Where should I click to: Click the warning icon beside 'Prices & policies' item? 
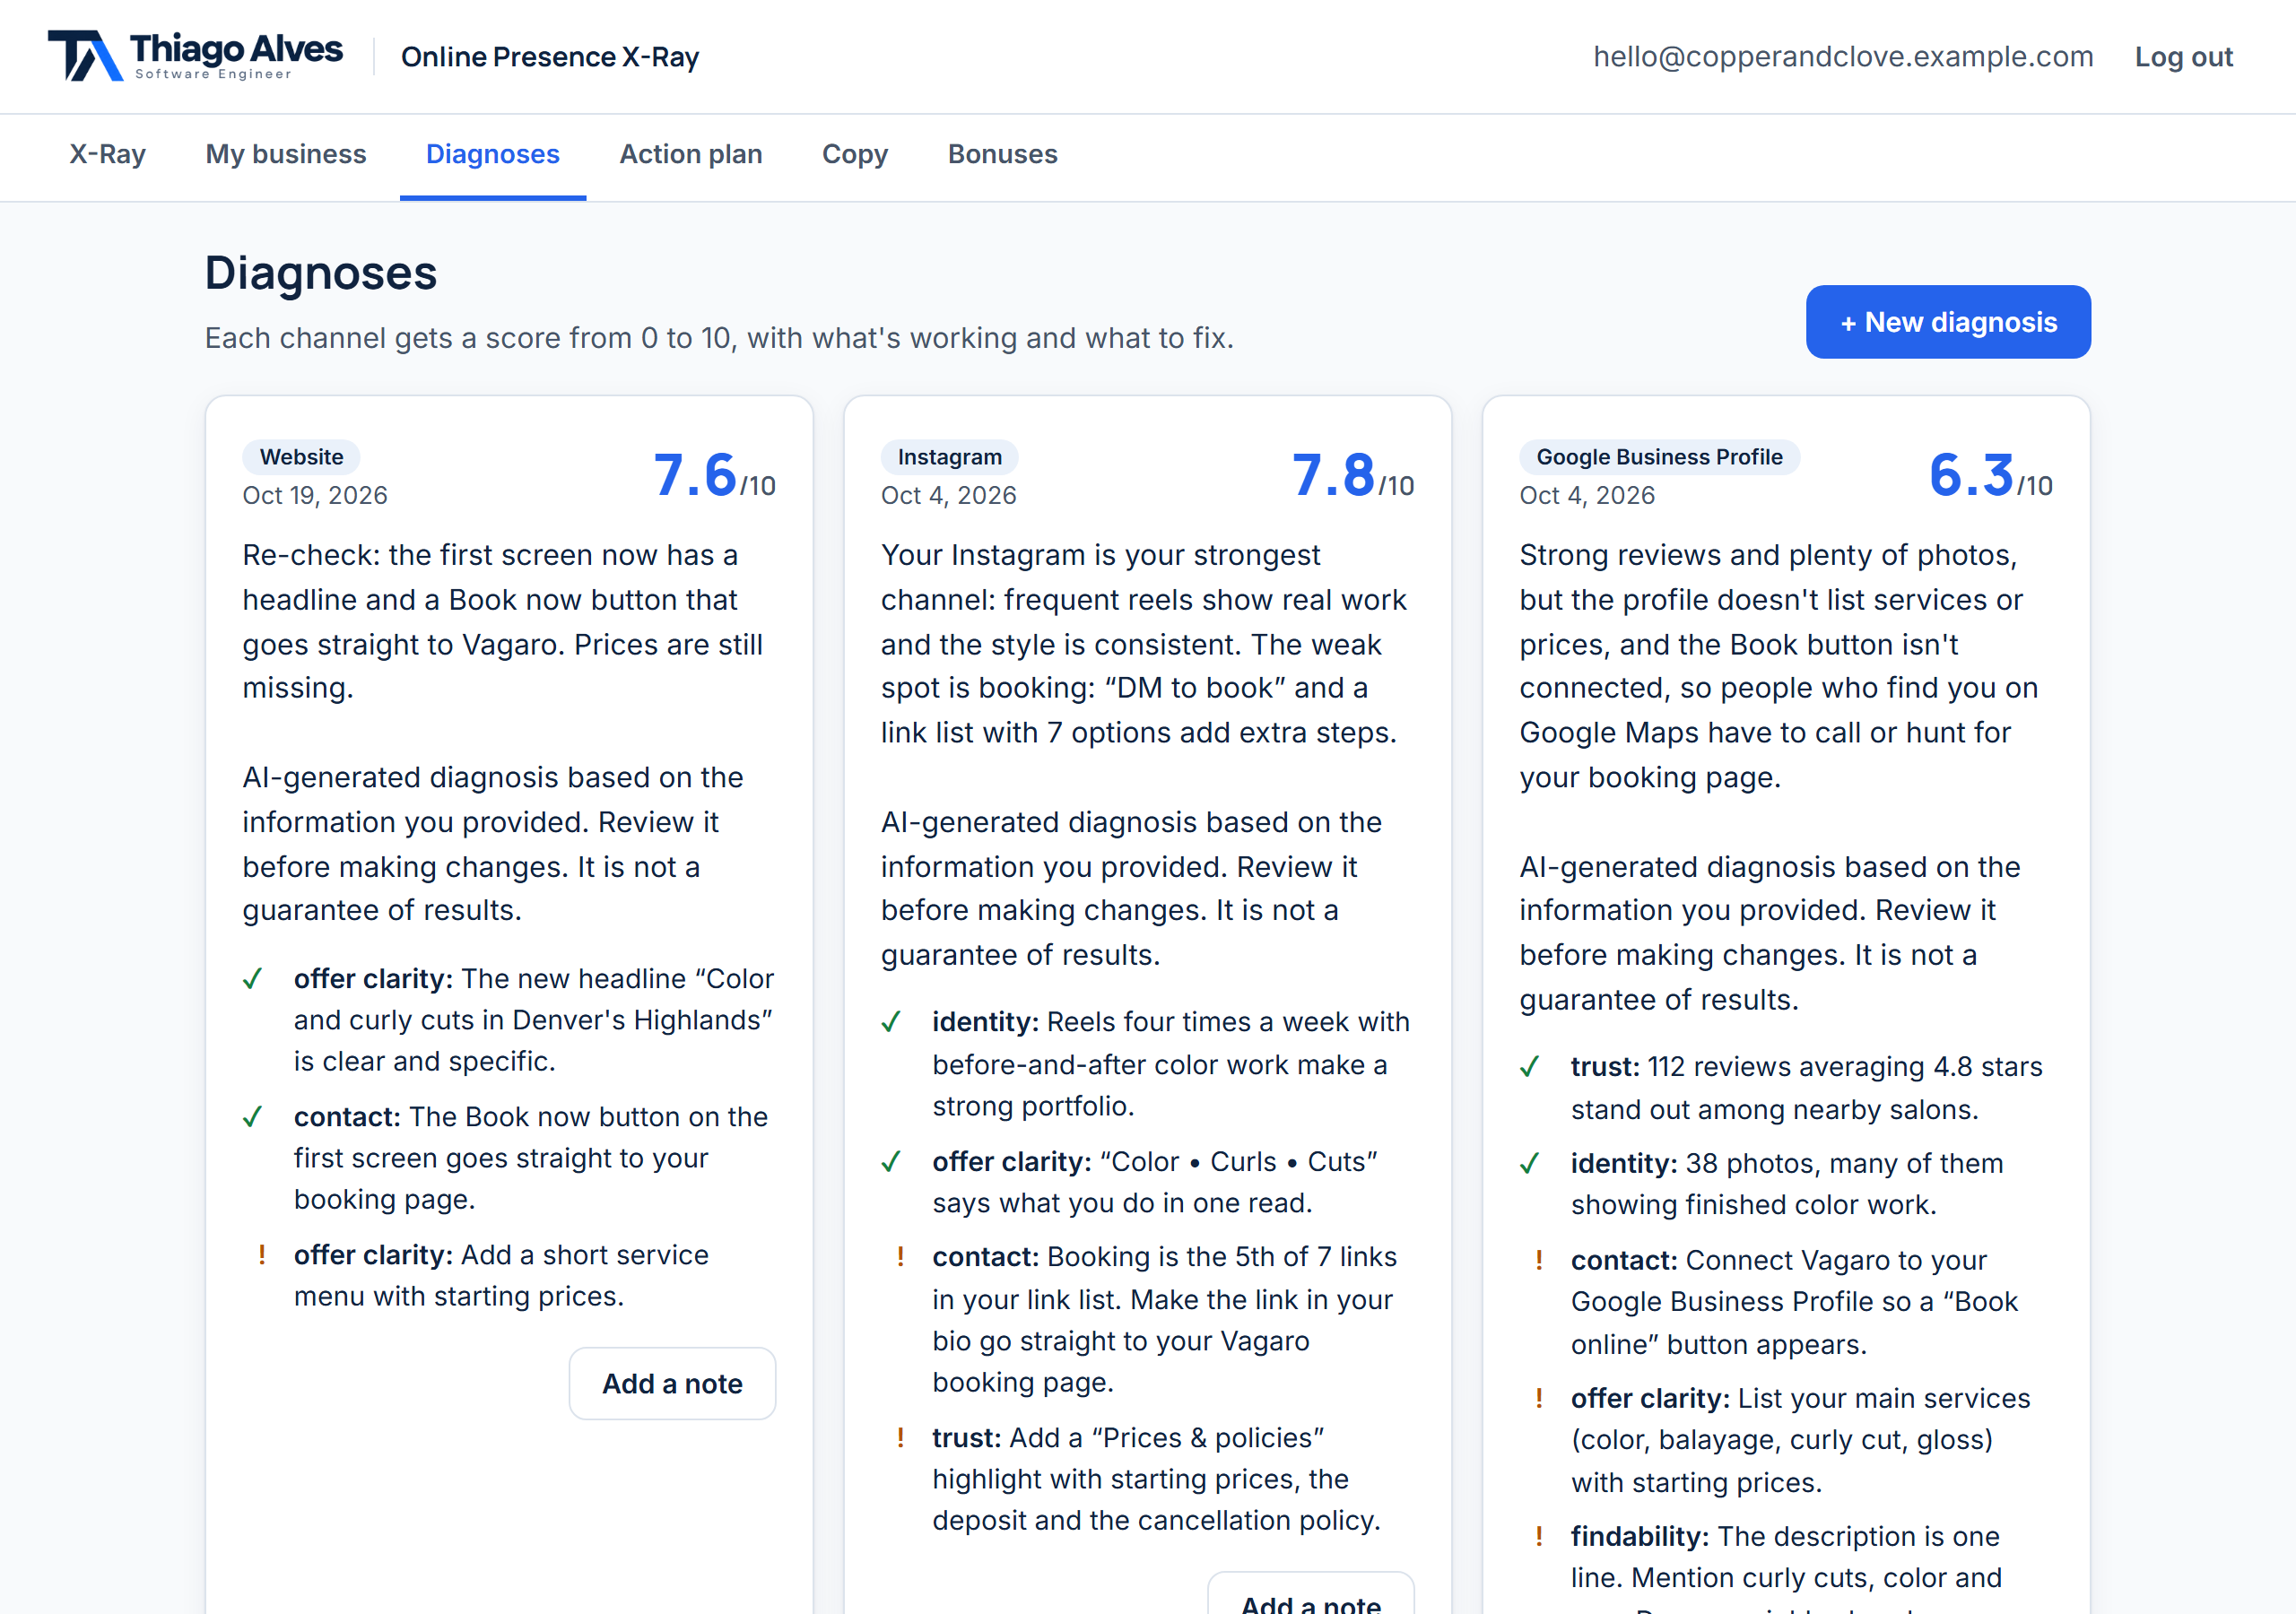click(x=900, y=1438)
